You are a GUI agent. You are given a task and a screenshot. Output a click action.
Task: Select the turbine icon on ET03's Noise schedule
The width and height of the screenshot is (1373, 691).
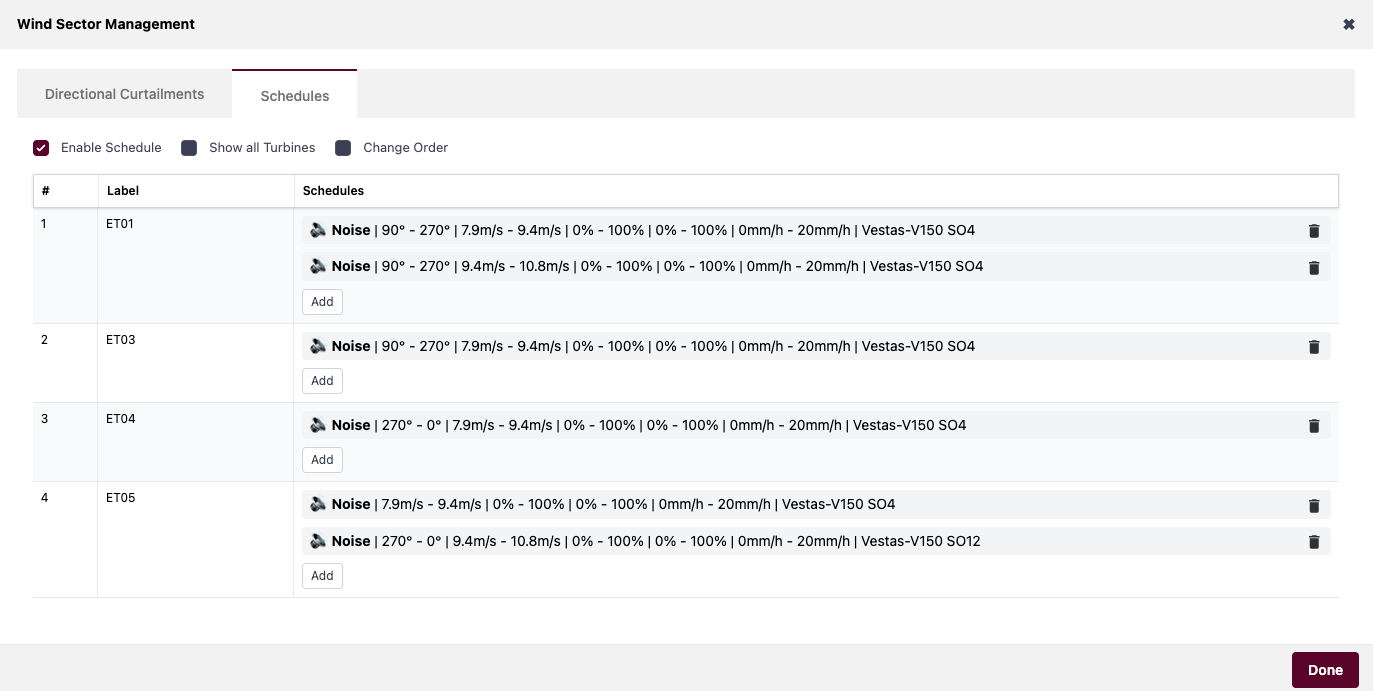pyautogui.click(x=318, y=346)
